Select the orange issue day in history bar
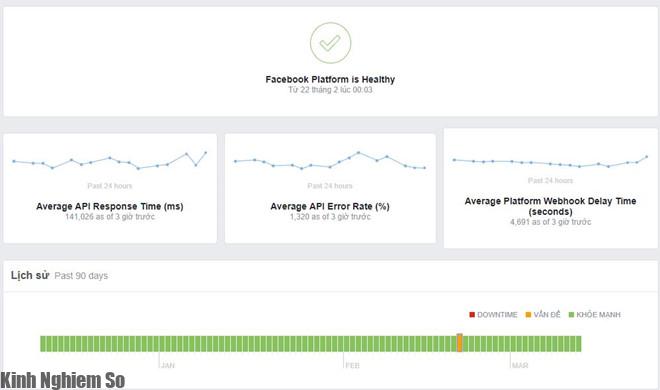This screenshot has height=390, width=660. [460, 343]
